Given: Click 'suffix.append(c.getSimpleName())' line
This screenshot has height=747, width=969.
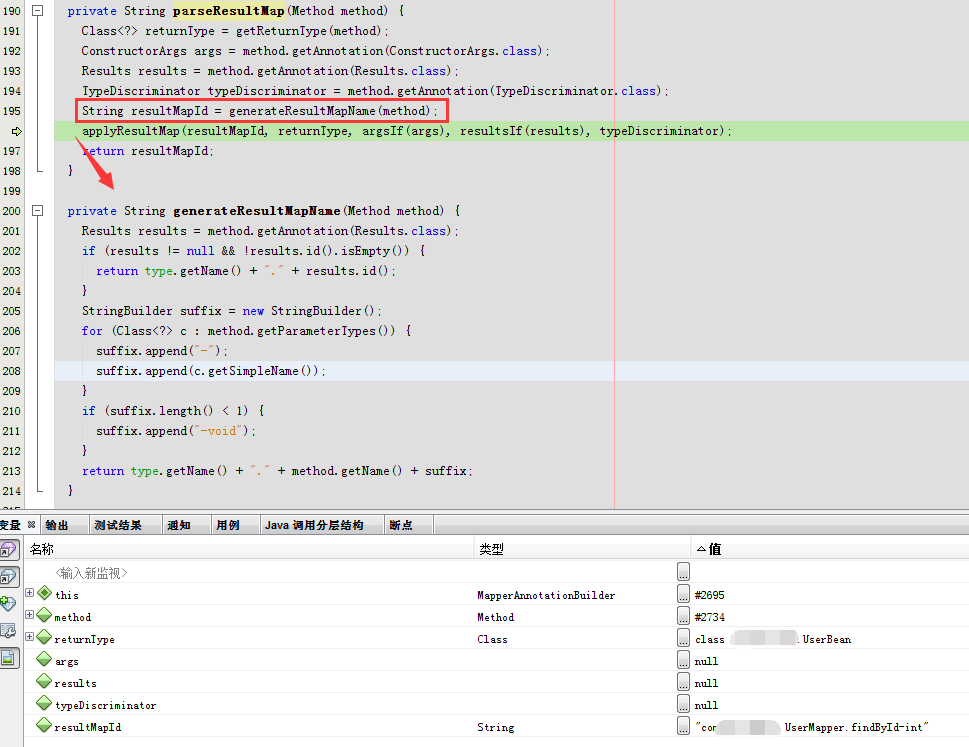Looking at the screenshot, I should (211, 371).
